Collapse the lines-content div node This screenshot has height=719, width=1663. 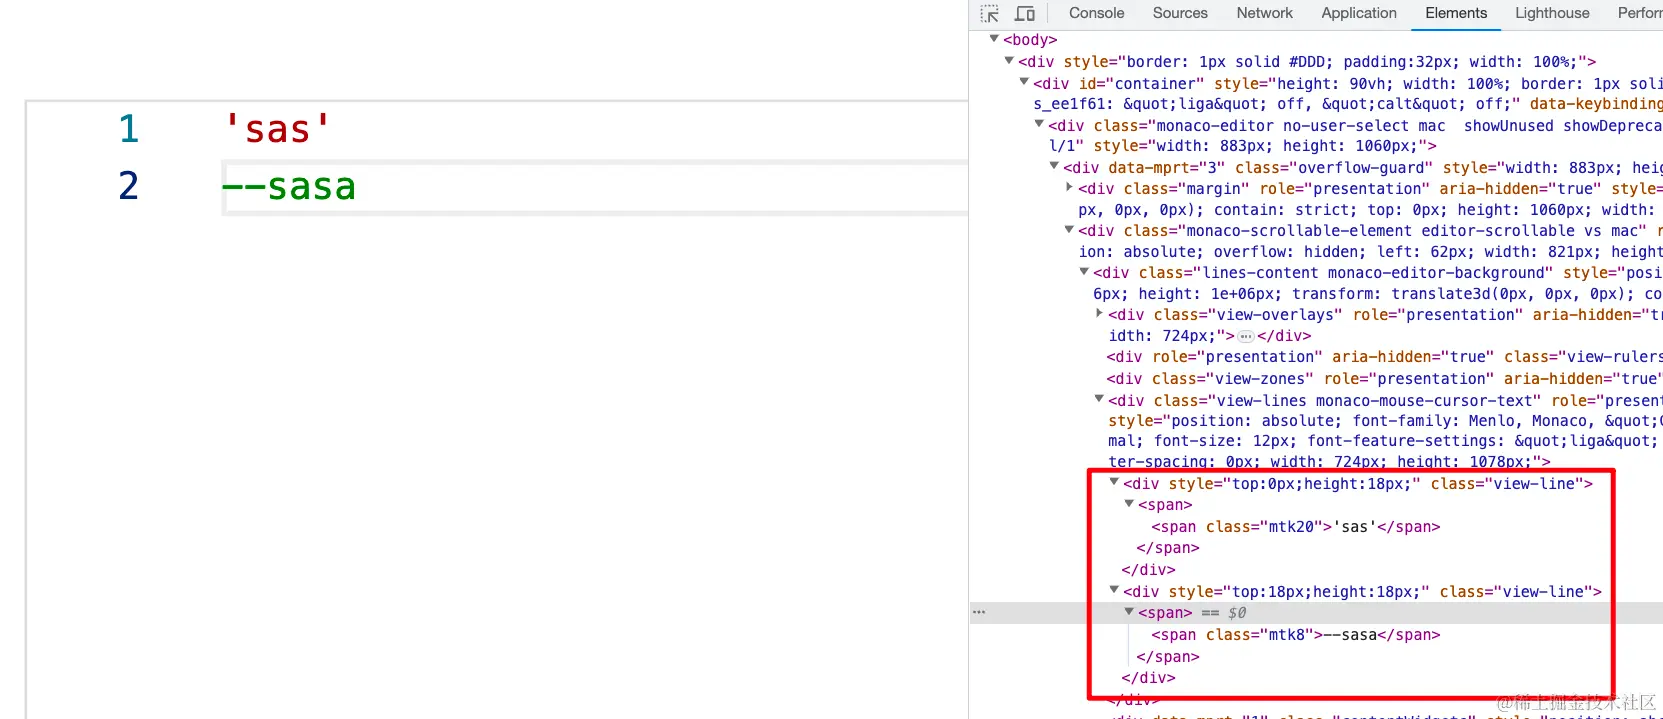[x=1084, y=271]
